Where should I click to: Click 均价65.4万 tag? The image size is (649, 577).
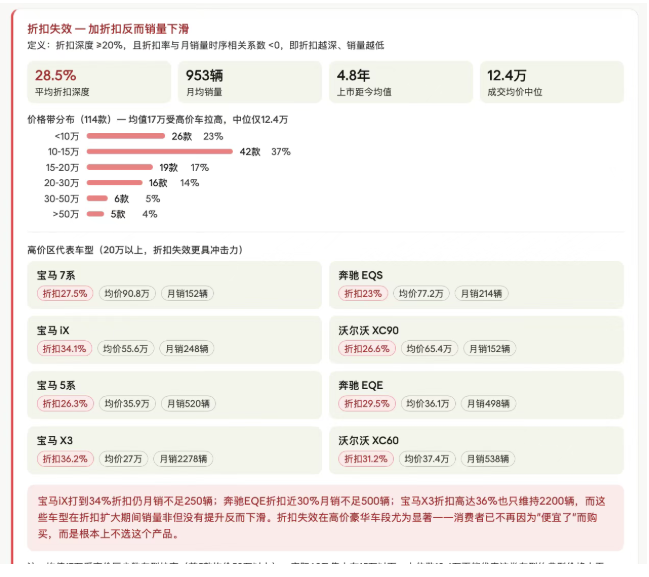pyautogui.click(x=429, y=349)
